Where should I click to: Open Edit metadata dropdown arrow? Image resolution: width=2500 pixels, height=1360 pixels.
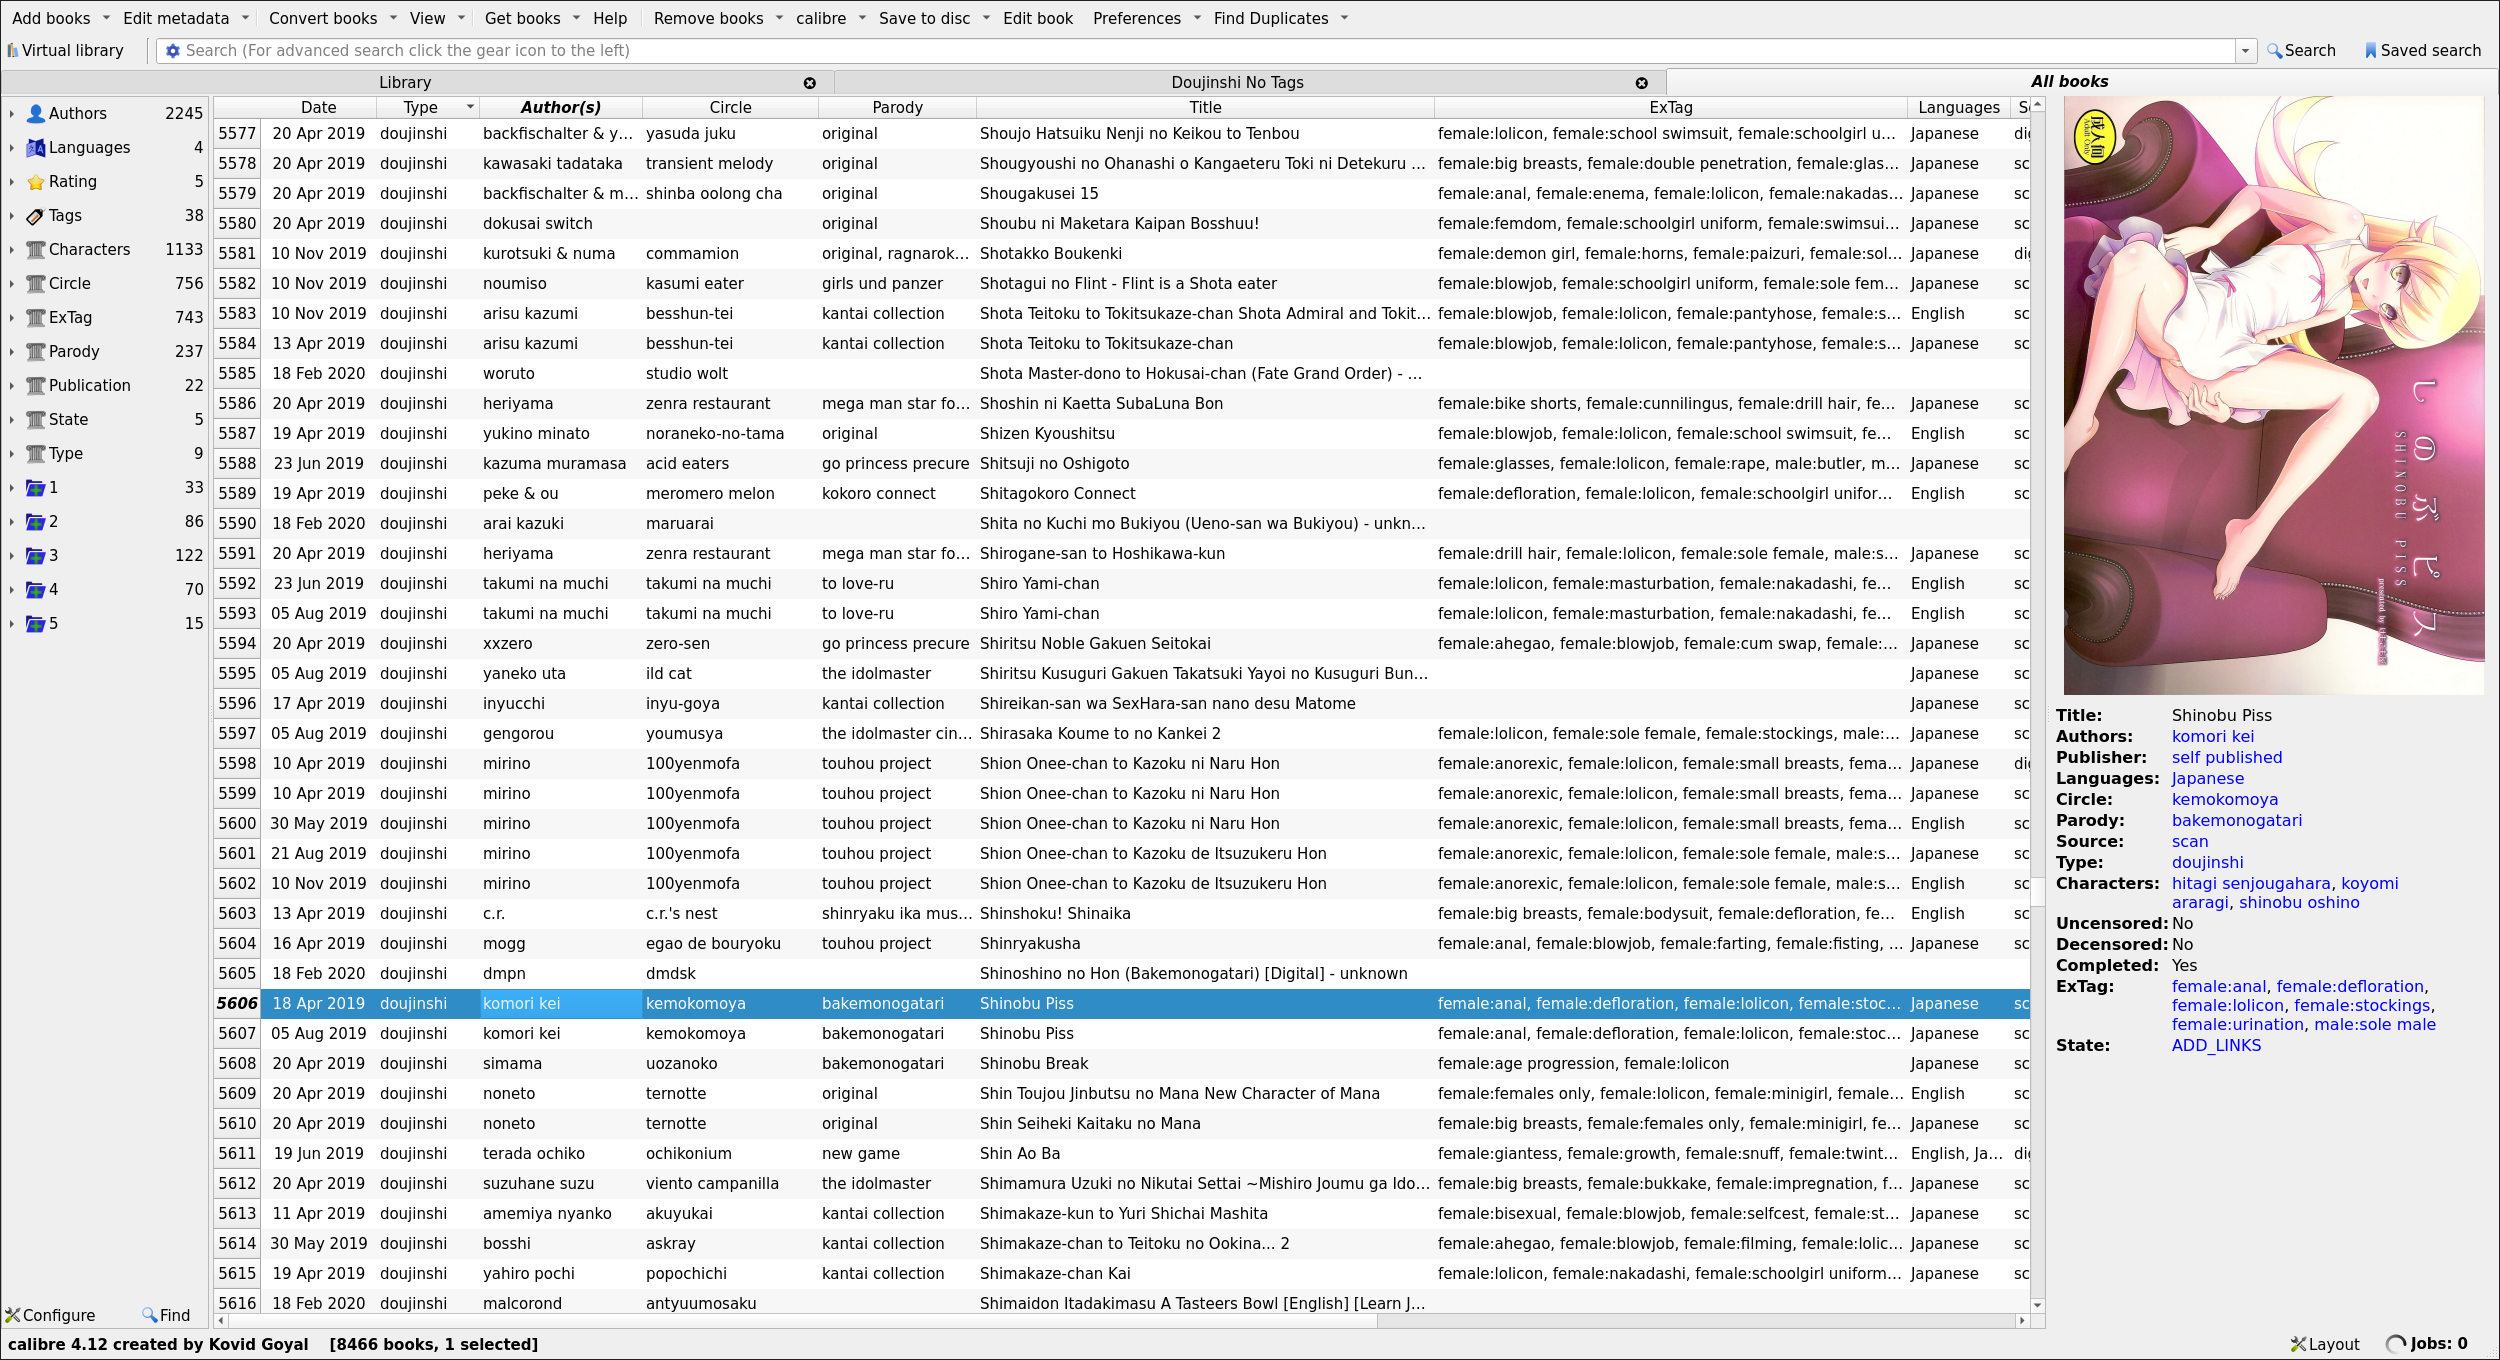[x=245, y=18]
